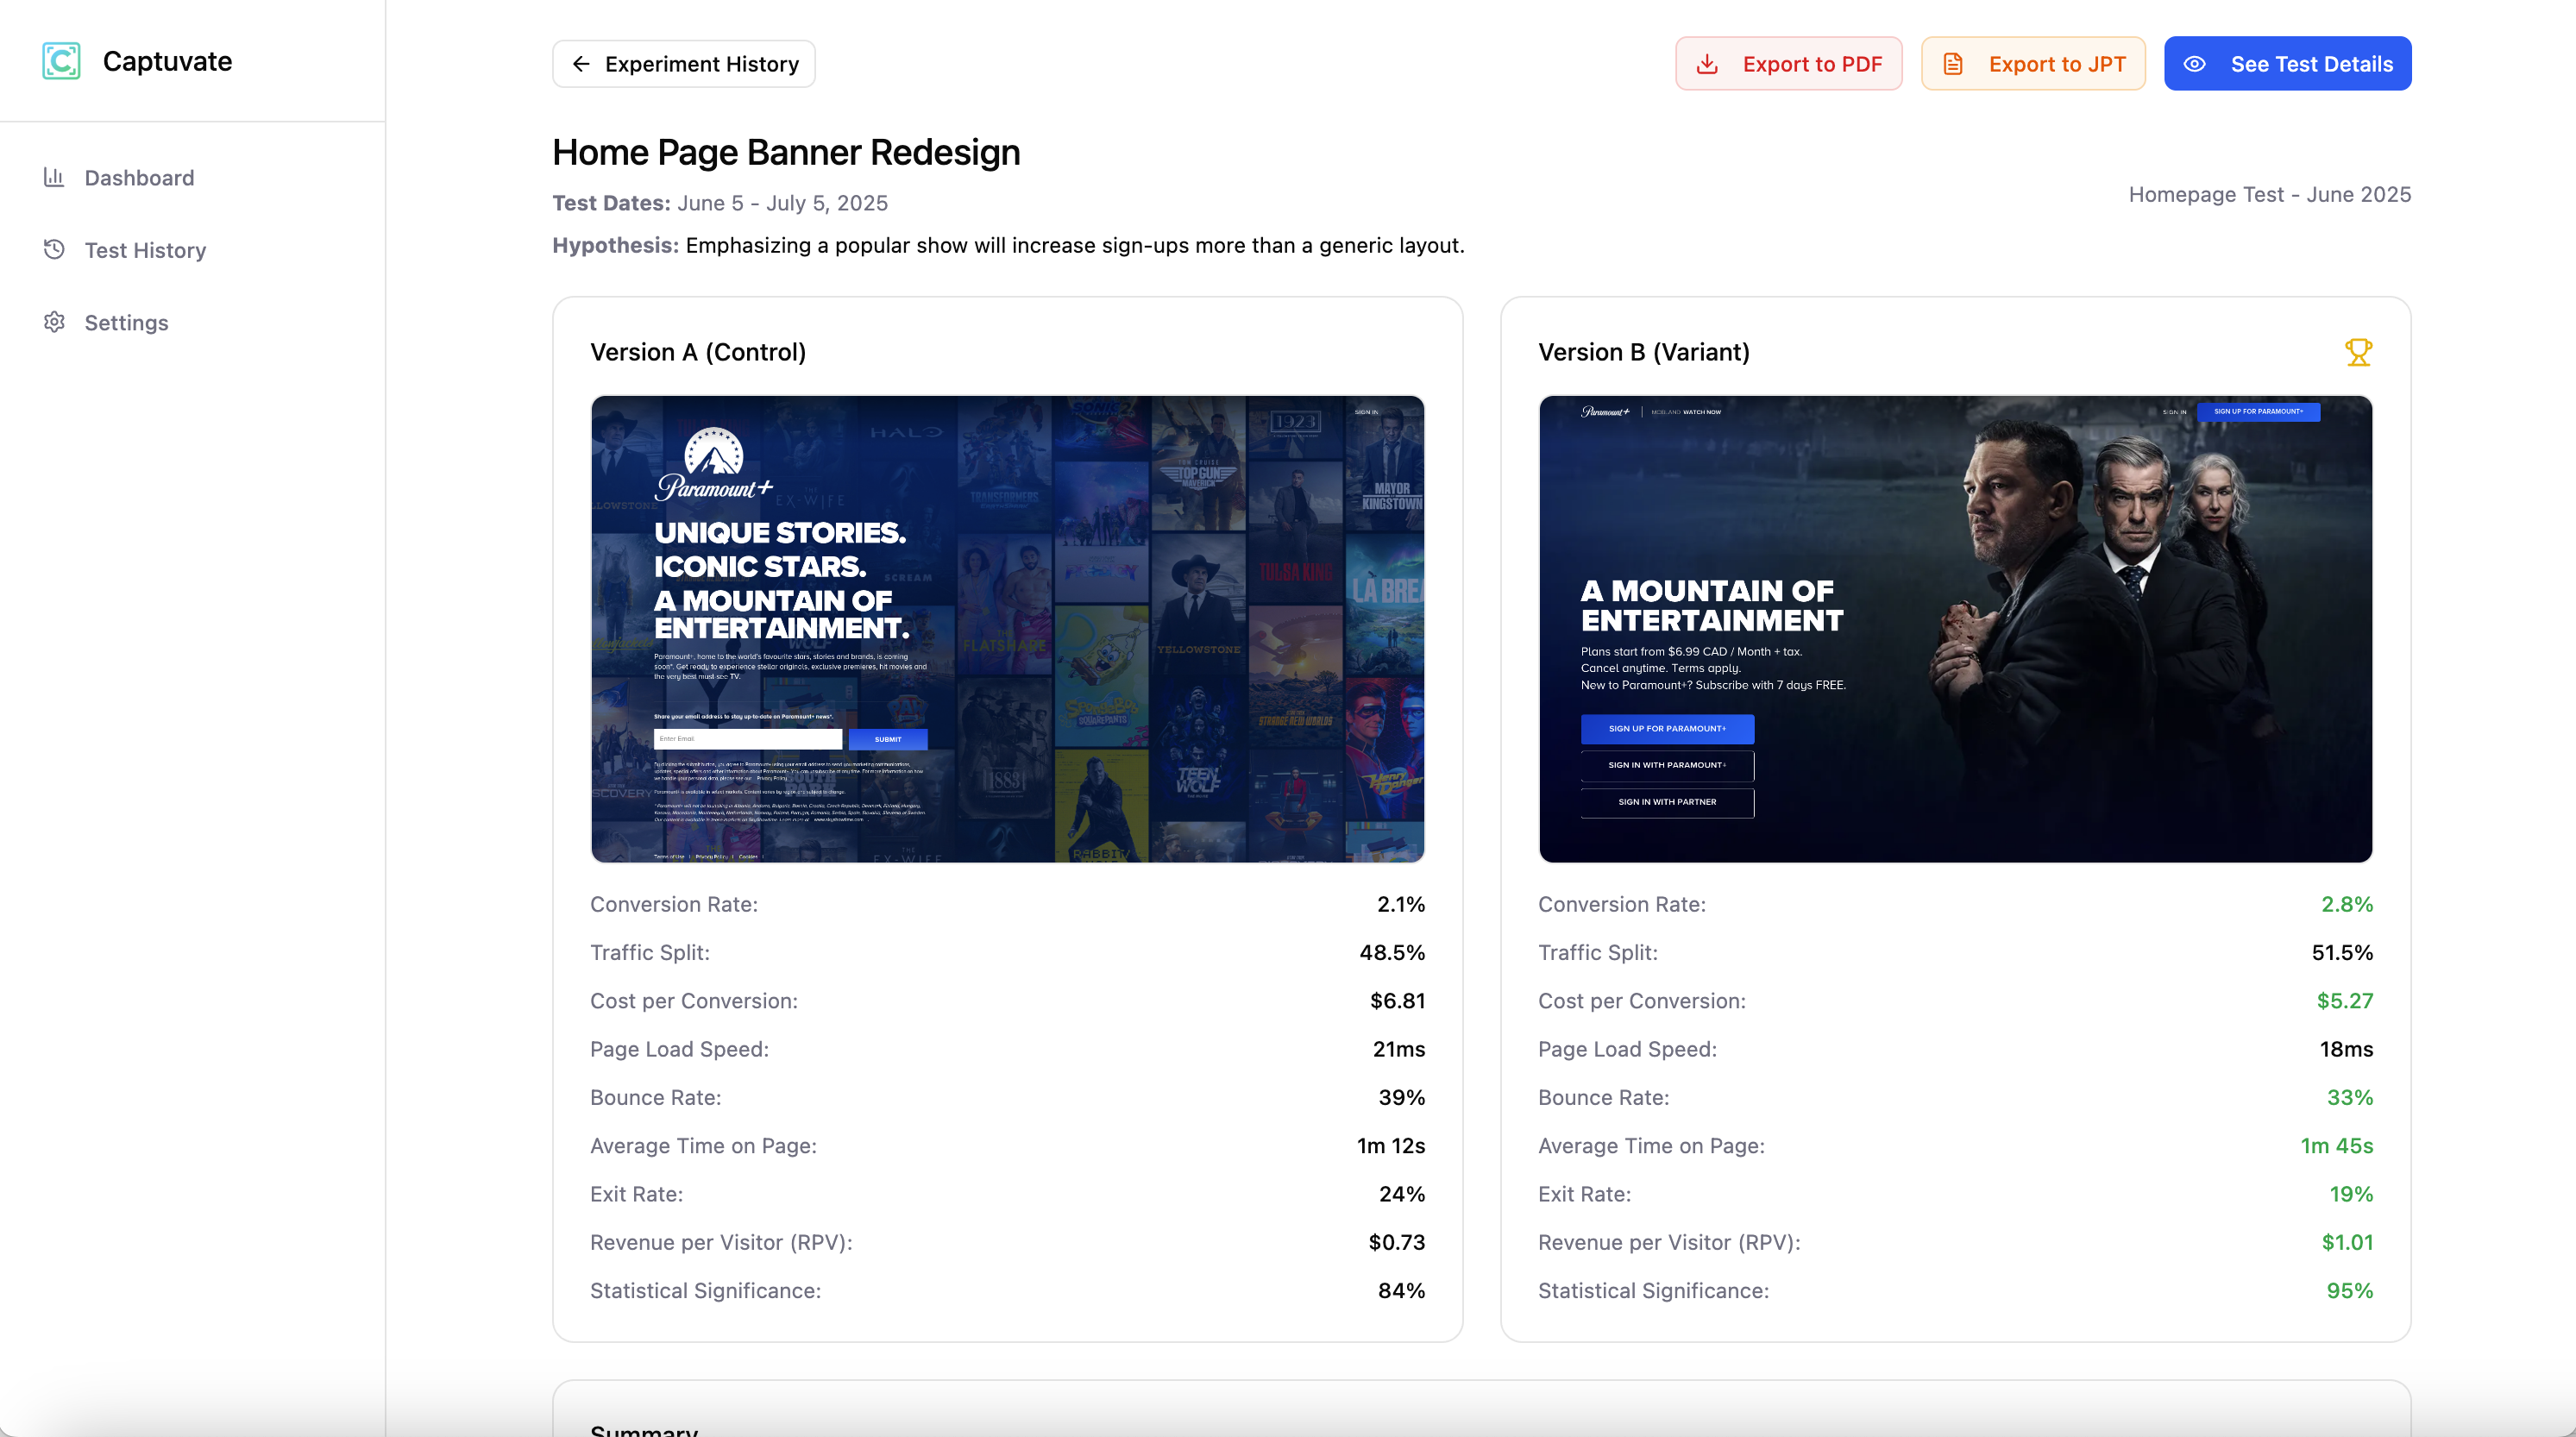This screenshot has width=2576, height=1437.
Task: Click the Export to PDF button
Action: (x=1789, y=62)
